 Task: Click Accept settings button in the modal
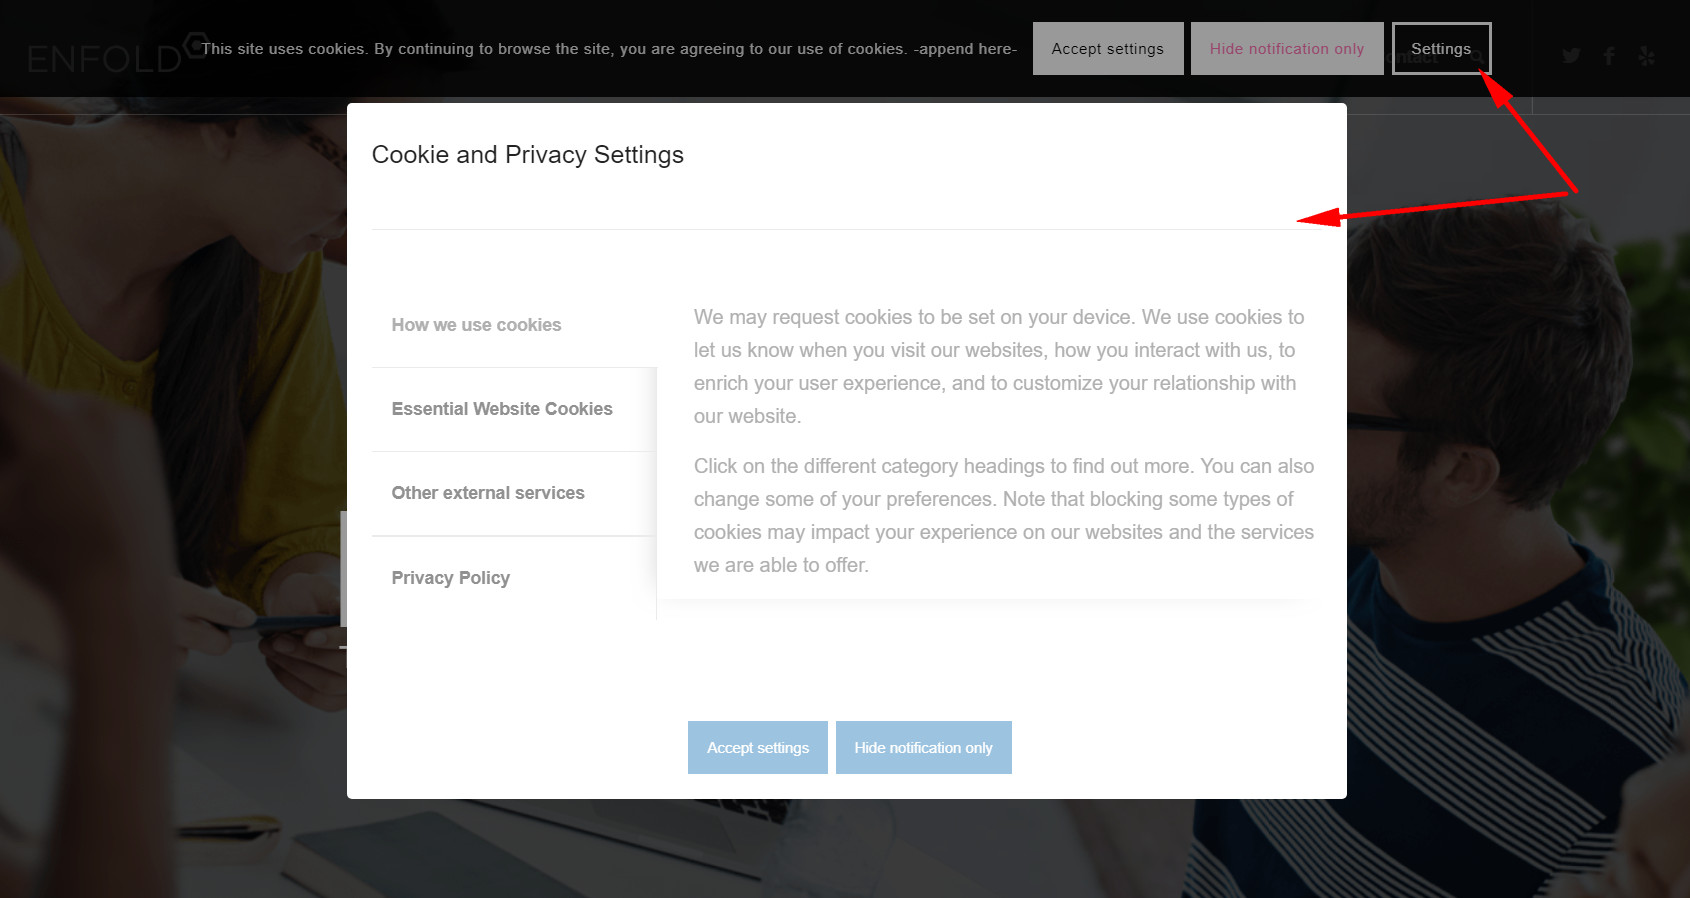pos(758,748)
